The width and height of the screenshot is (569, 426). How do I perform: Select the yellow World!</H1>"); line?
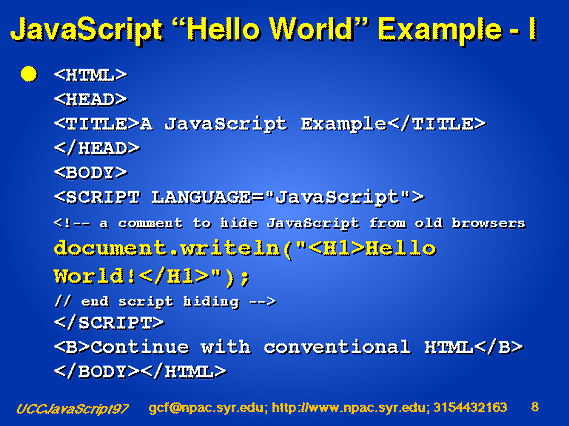point(152,277)
